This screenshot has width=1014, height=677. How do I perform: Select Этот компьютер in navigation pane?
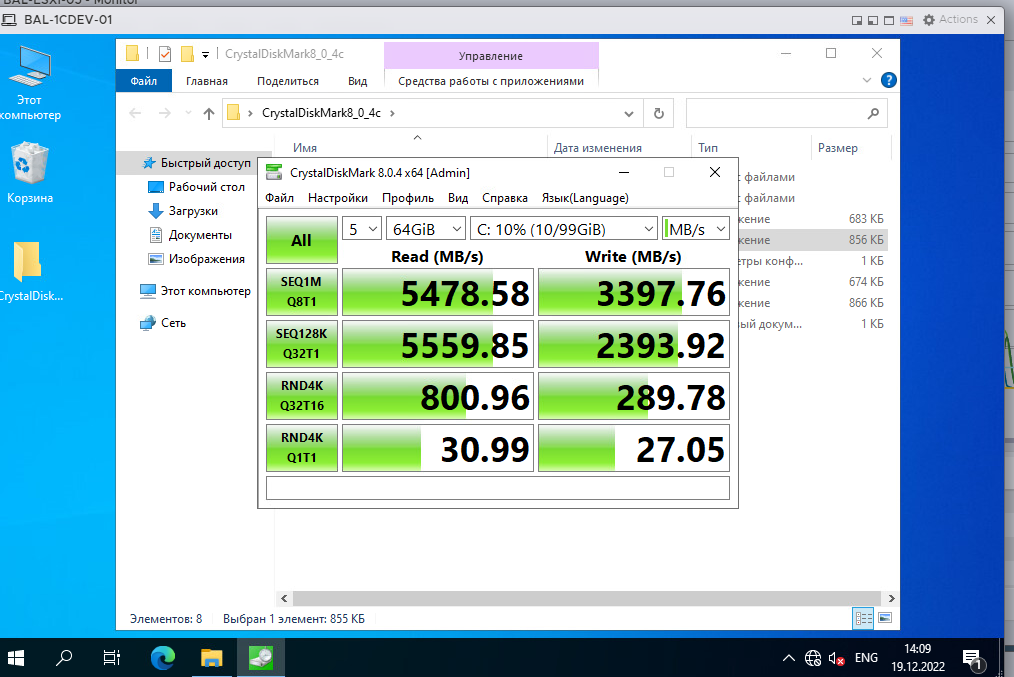pyautogui.click(x=205, y=291)
